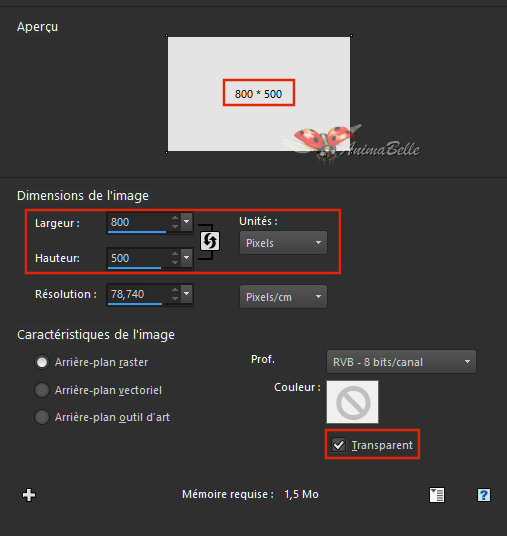Increase Largeur with the up stepper arrow
Viewport: 507px width, 536px height.
coord(175,218)
